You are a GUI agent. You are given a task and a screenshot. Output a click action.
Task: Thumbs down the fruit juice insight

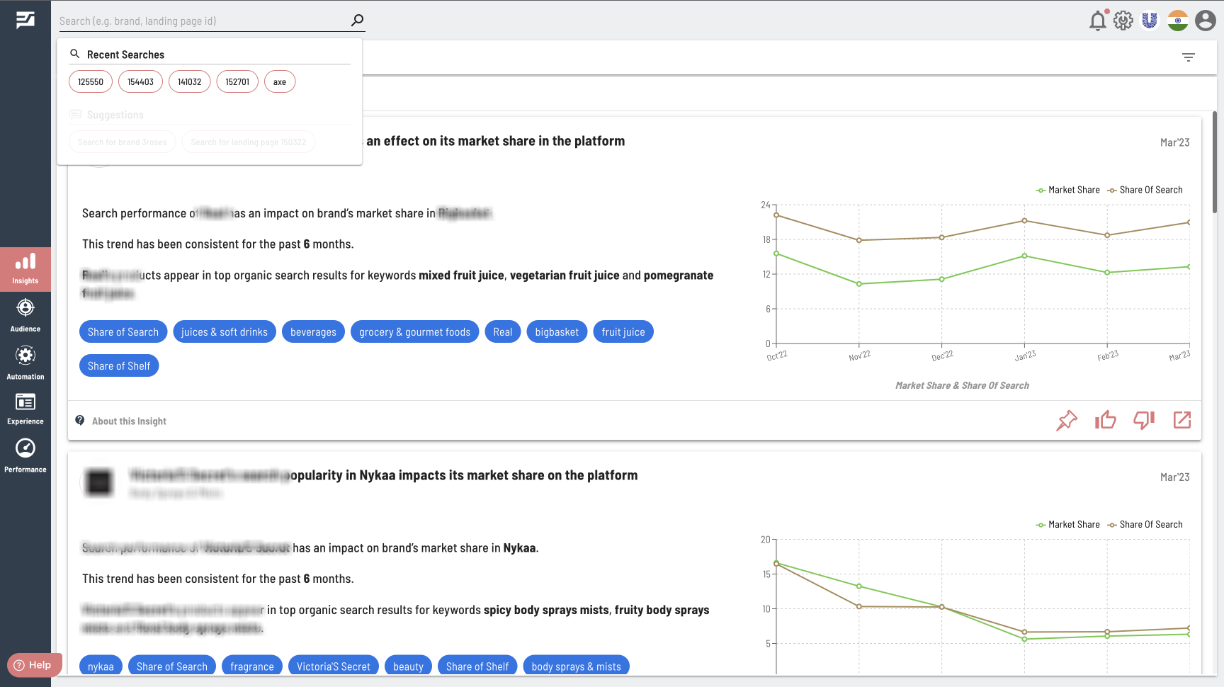(1144, 421)
